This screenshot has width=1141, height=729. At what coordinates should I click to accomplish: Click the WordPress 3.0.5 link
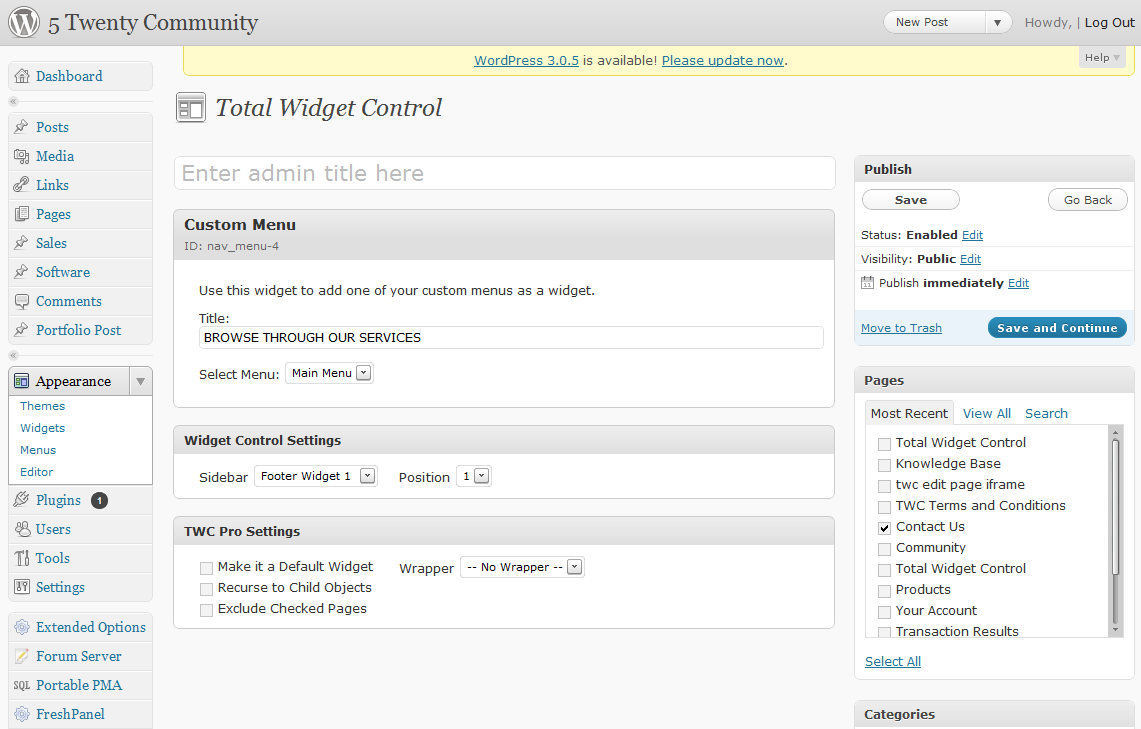[x=526, y=60]
